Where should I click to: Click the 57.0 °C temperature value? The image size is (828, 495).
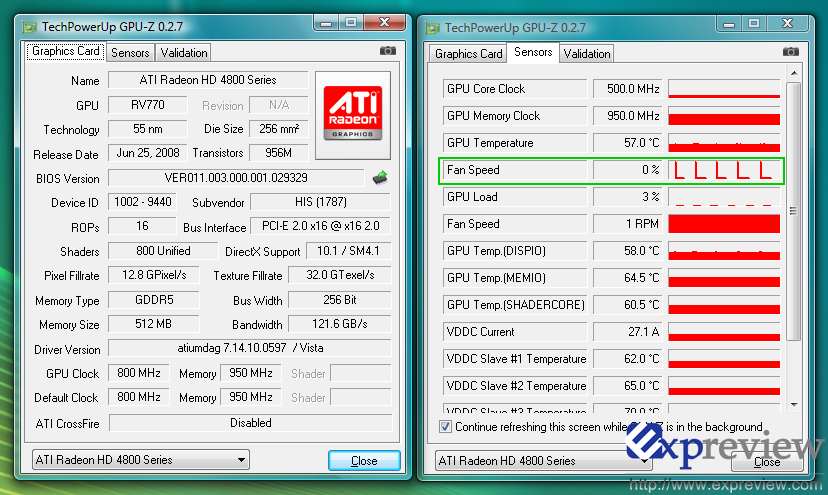click(x=627, y=143)
